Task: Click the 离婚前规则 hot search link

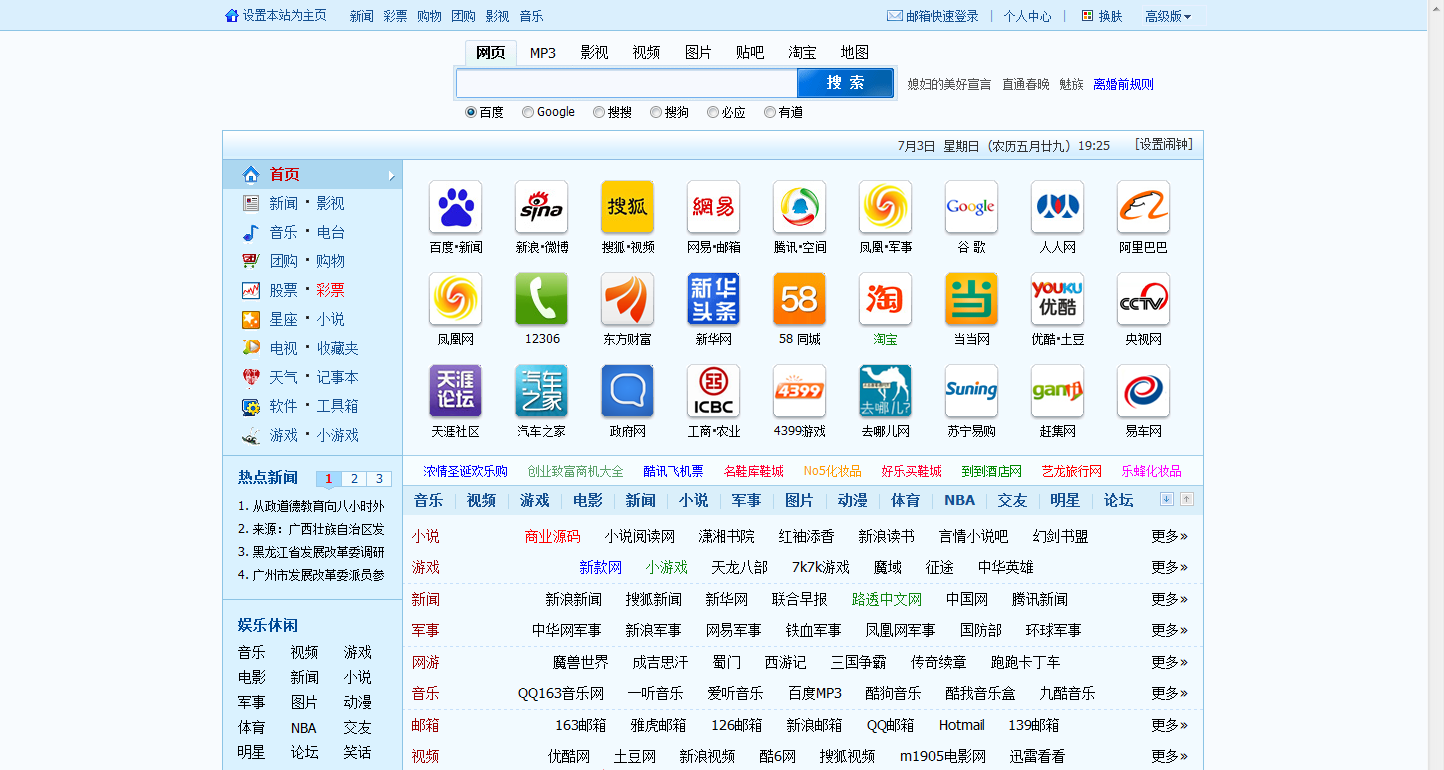Action: [1124, 84]
